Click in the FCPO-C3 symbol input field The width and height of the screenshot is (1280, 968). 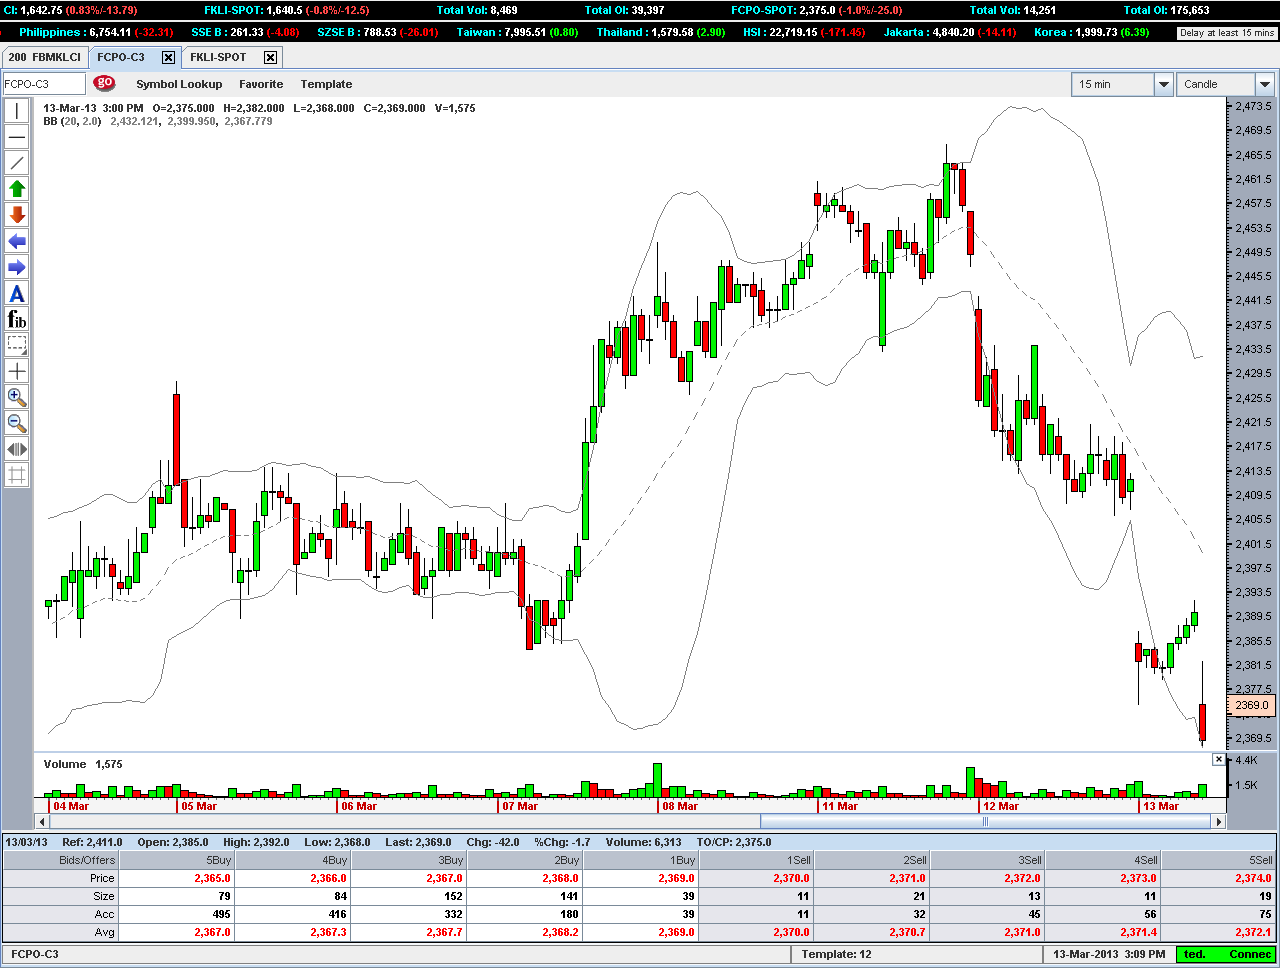[44, 84]
